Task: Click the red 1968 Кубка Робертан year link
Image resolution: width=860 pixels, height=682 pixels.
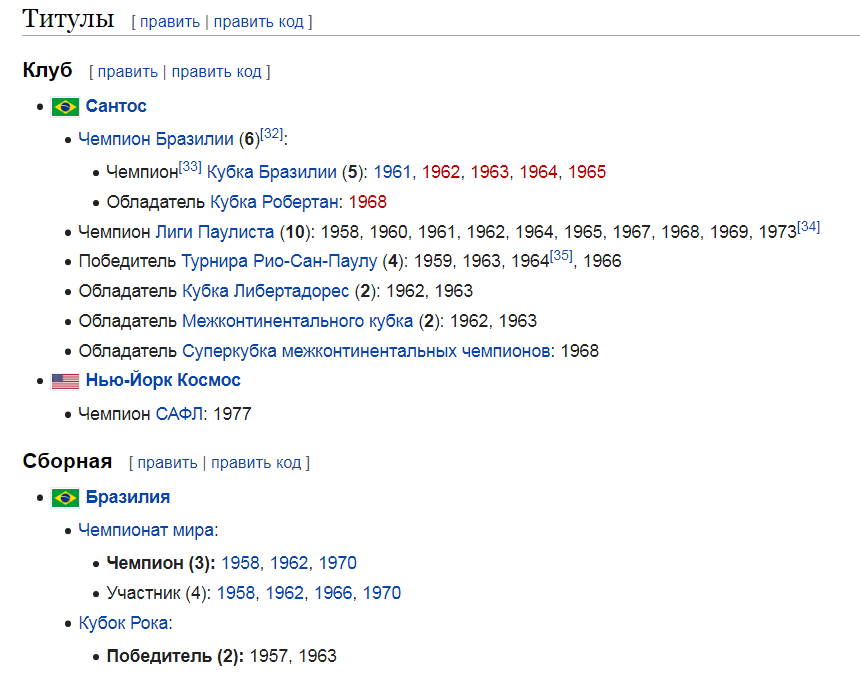Action: click(367, 202)
